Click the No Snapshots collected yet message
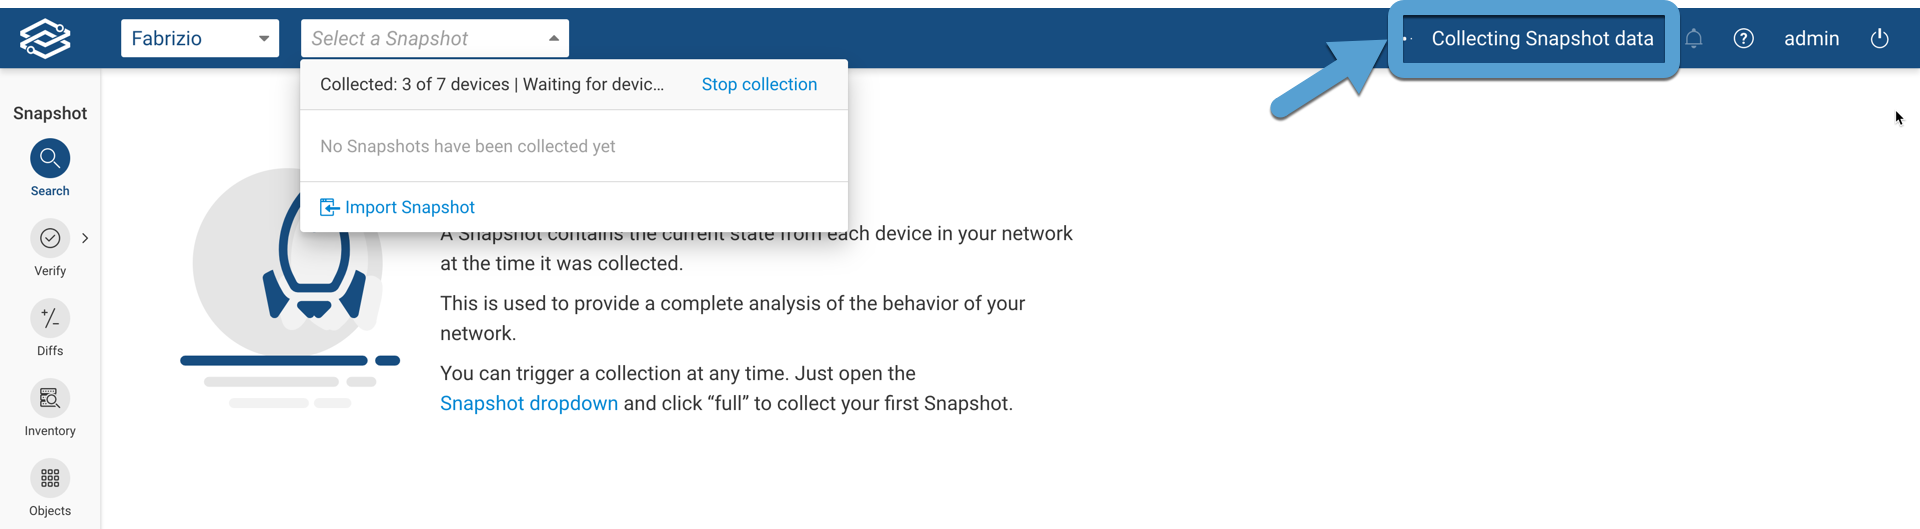This screenshot has height=529, width=1920. pos(468,146)
